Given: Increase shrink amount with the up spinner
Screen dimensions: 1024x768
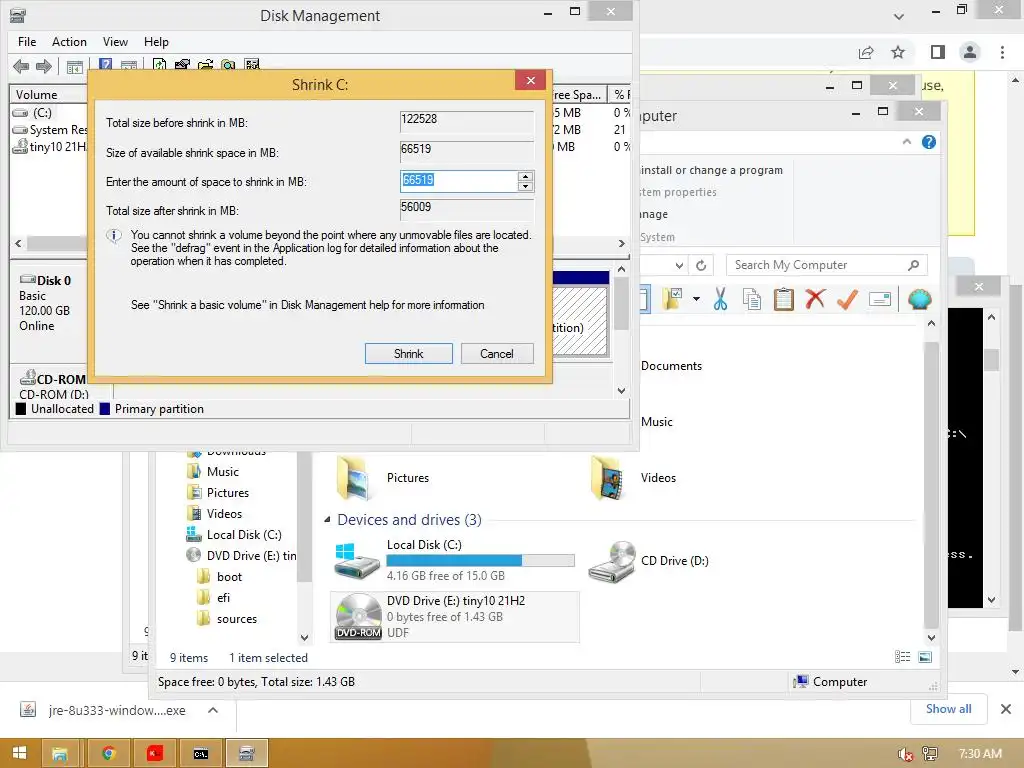Looking at the screenshot, I should click(x=525, y=176).
